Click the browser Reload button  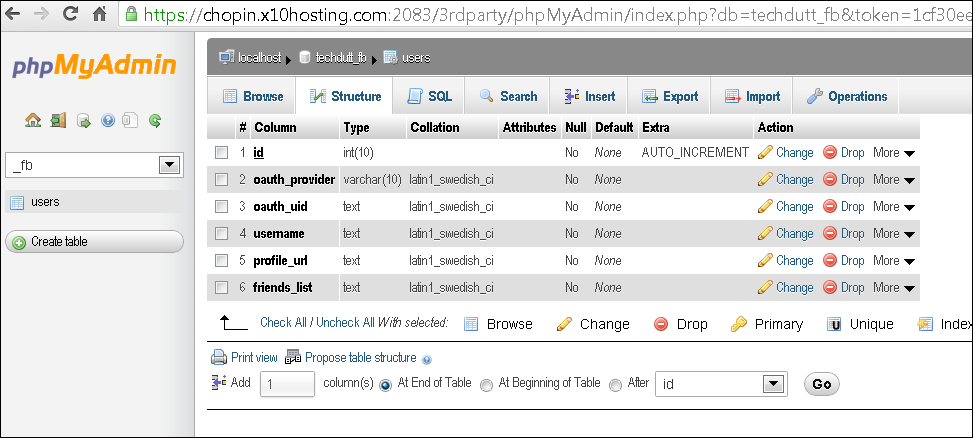click(x=71, y=13)
